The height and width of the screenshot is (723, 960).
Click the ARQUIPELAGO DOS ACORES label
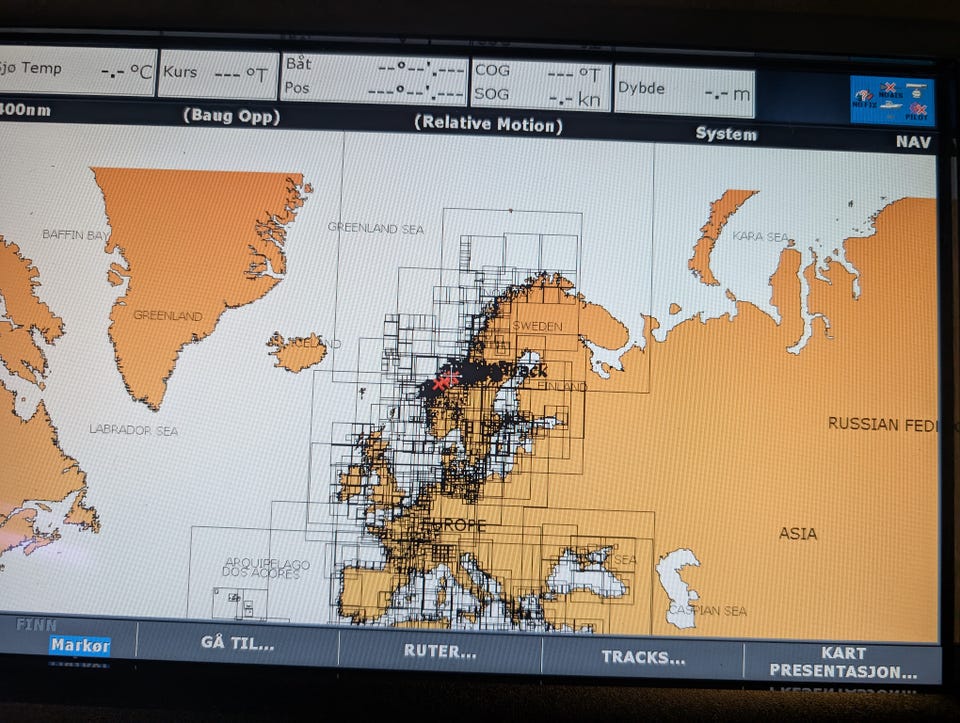[266, 568]
